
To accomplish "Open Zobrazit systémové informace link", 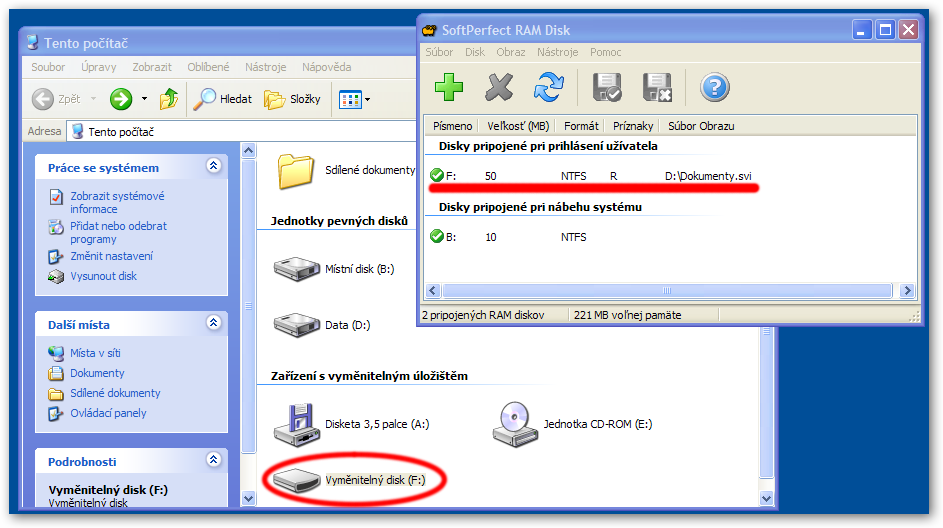I will click(117, 203).
